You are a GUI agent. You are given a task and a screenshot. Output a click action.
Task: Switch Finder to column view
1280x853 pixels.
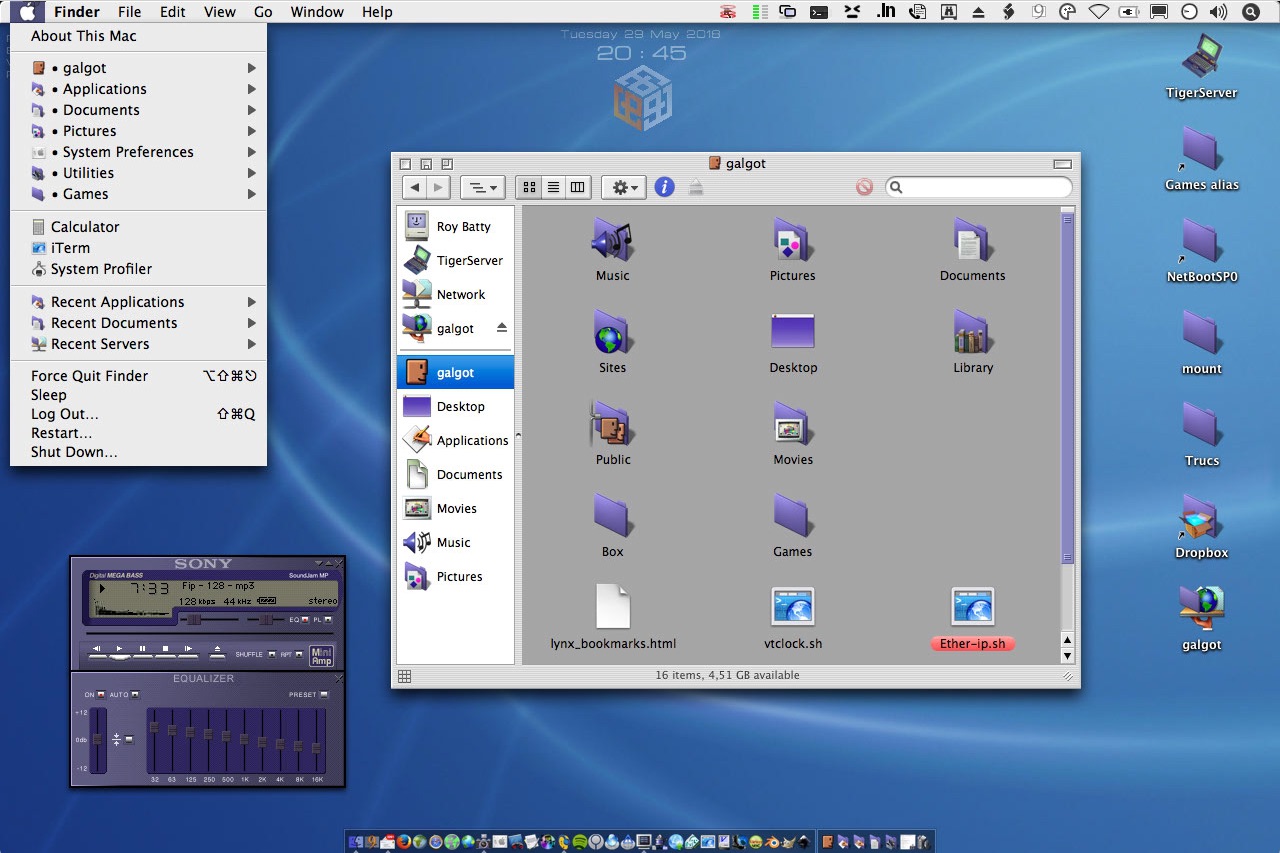[577, 187]
